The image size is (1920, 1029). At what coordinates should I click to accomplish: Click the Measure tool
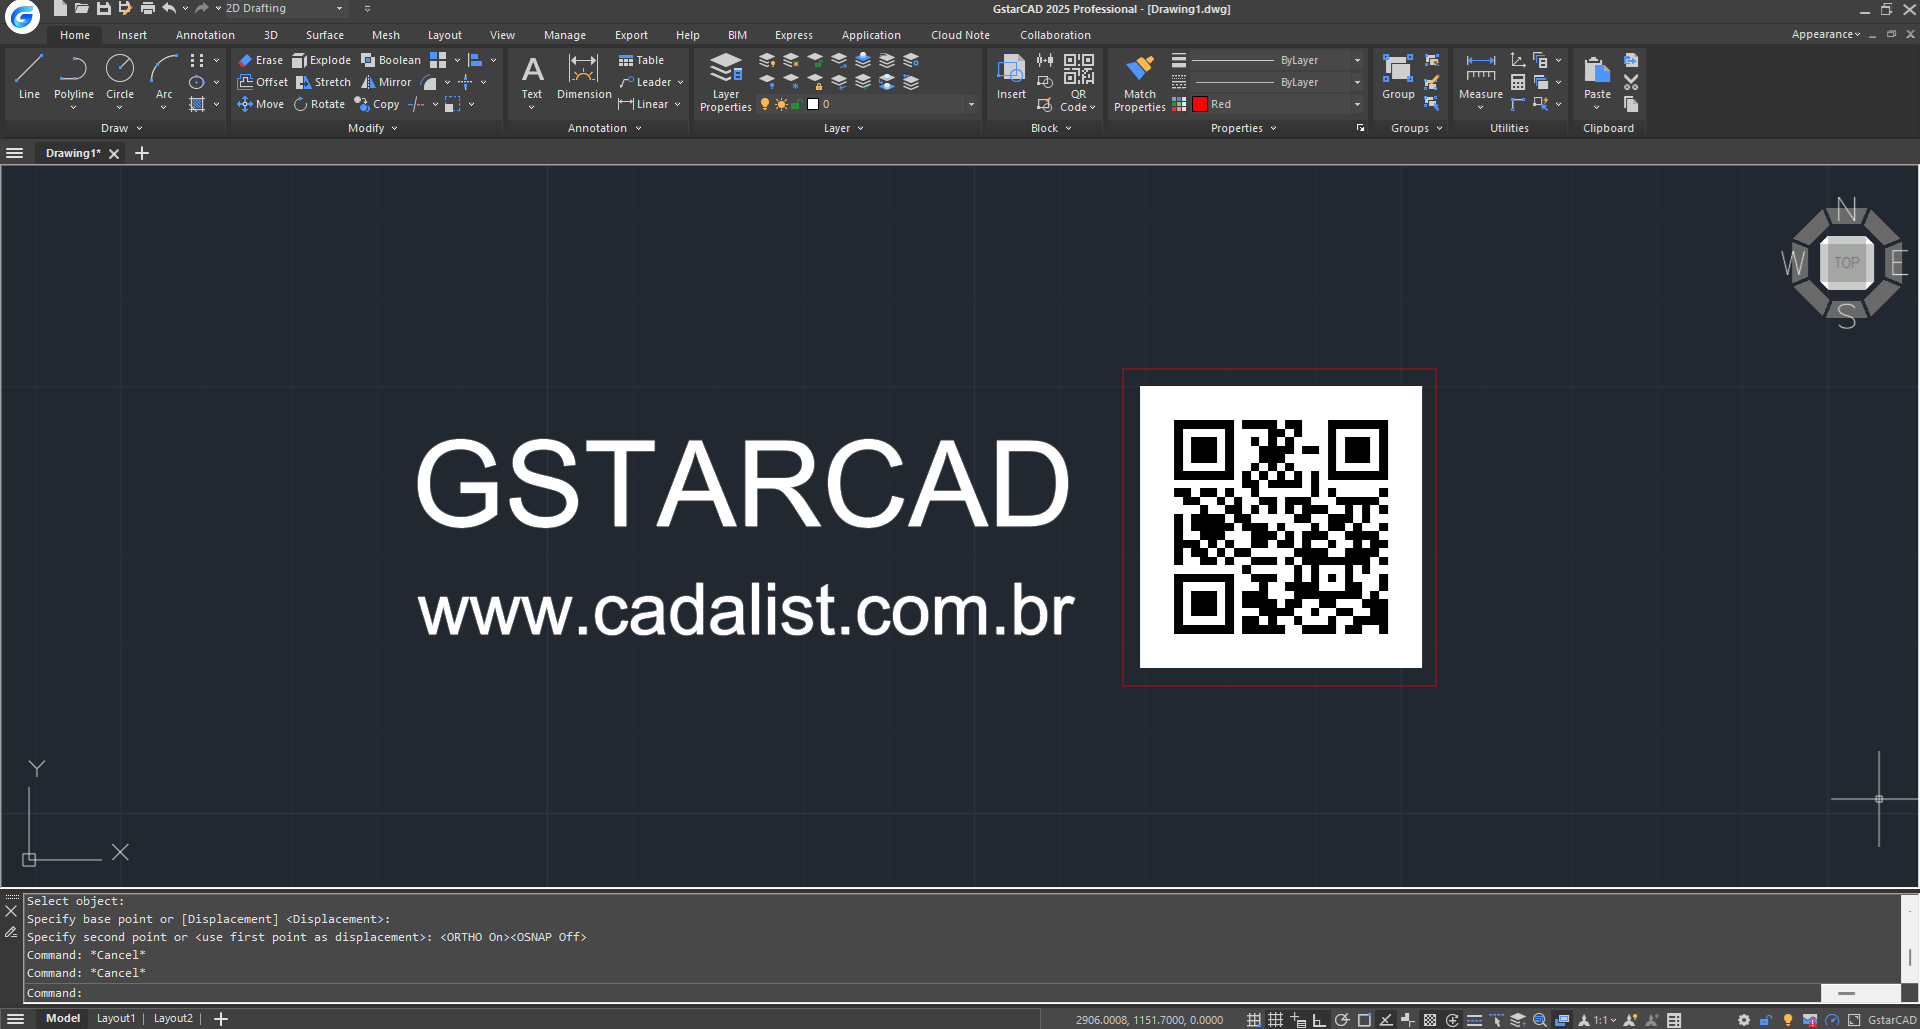[x=1481, y=77]
